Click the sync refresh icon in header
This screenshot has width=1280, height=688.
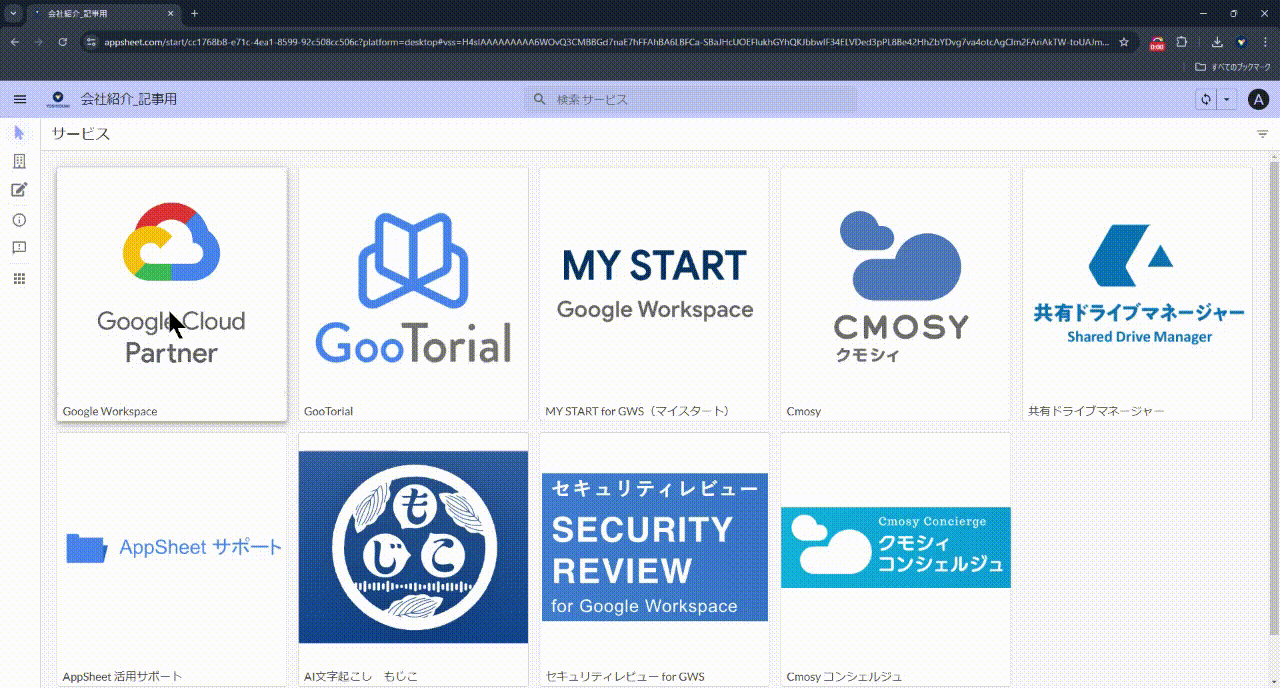[x=1206, y=100]
